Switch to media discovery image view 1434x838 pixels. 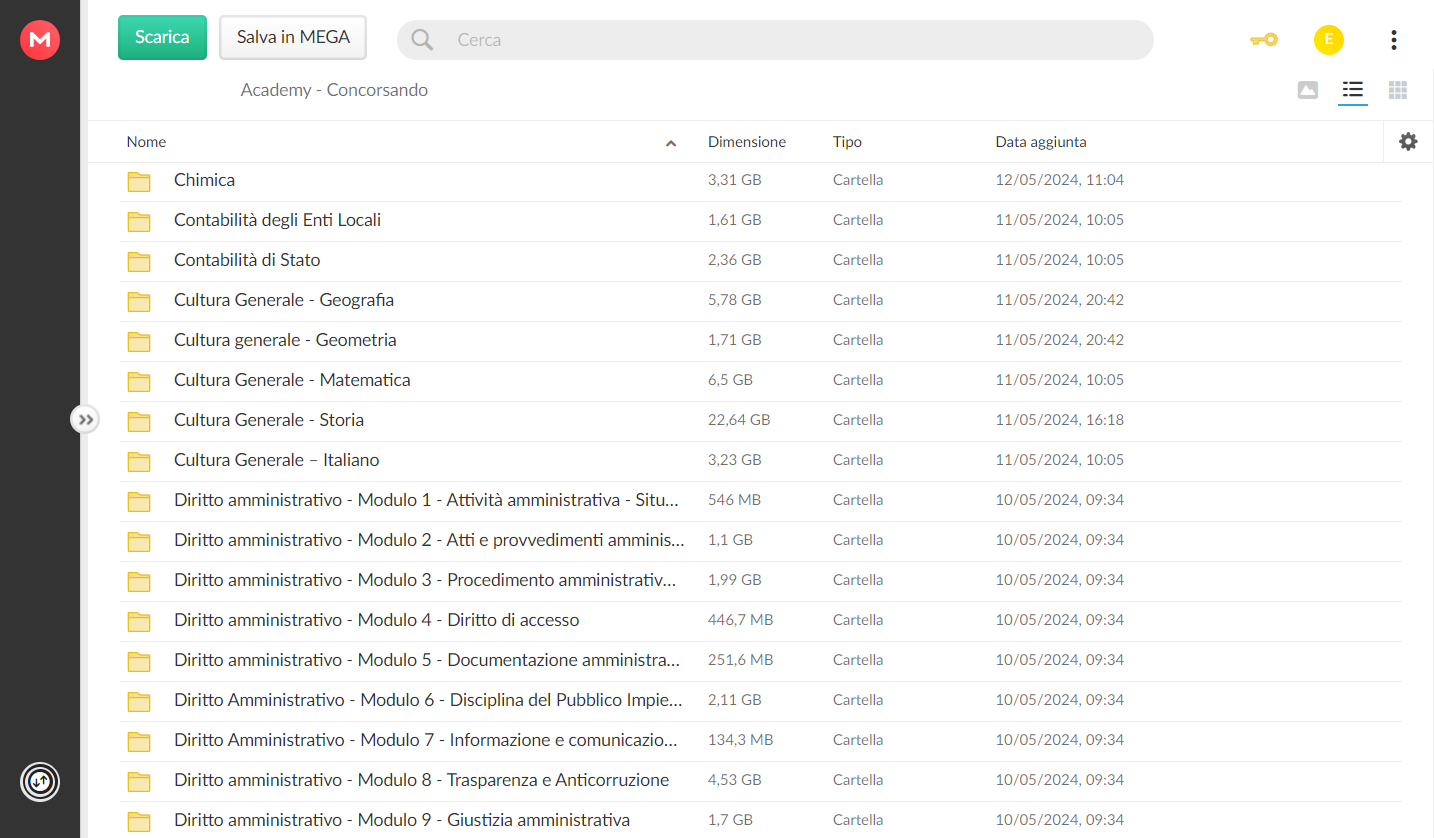1307,90
